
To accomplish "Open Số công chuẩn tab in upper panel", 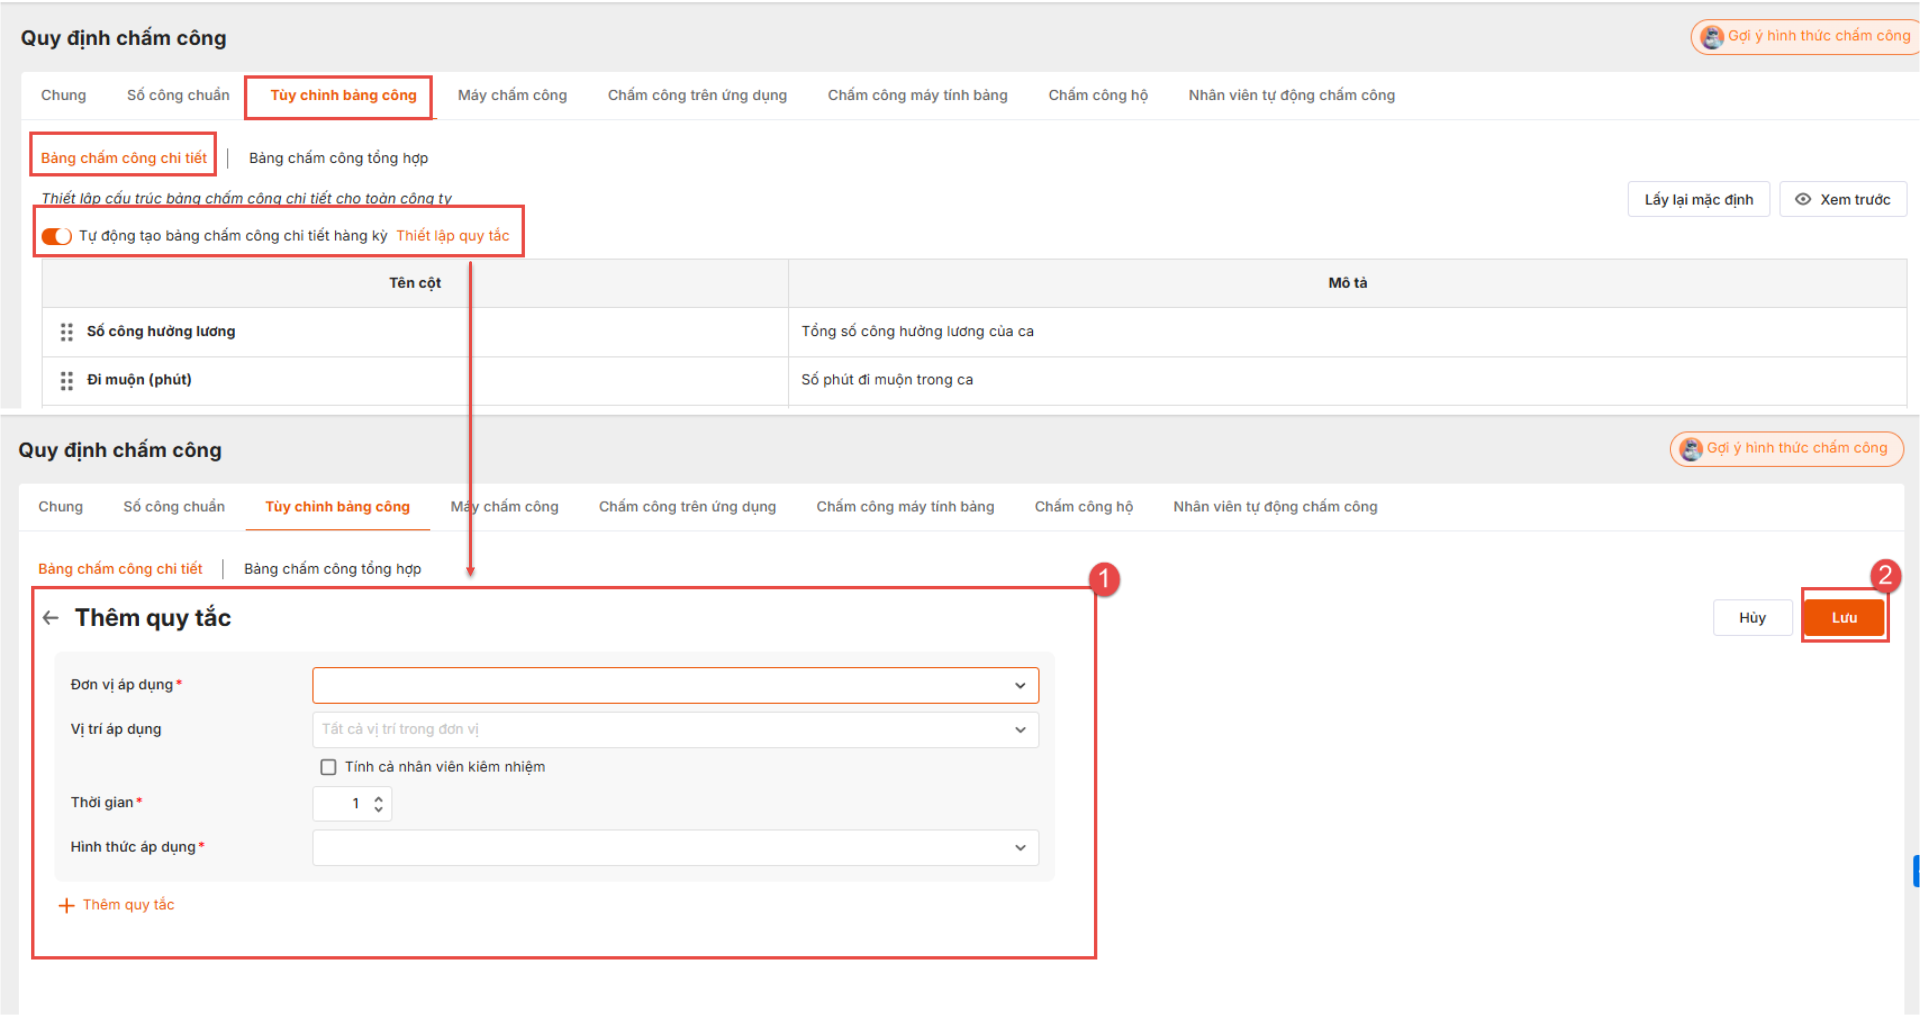I will (178, 95).
